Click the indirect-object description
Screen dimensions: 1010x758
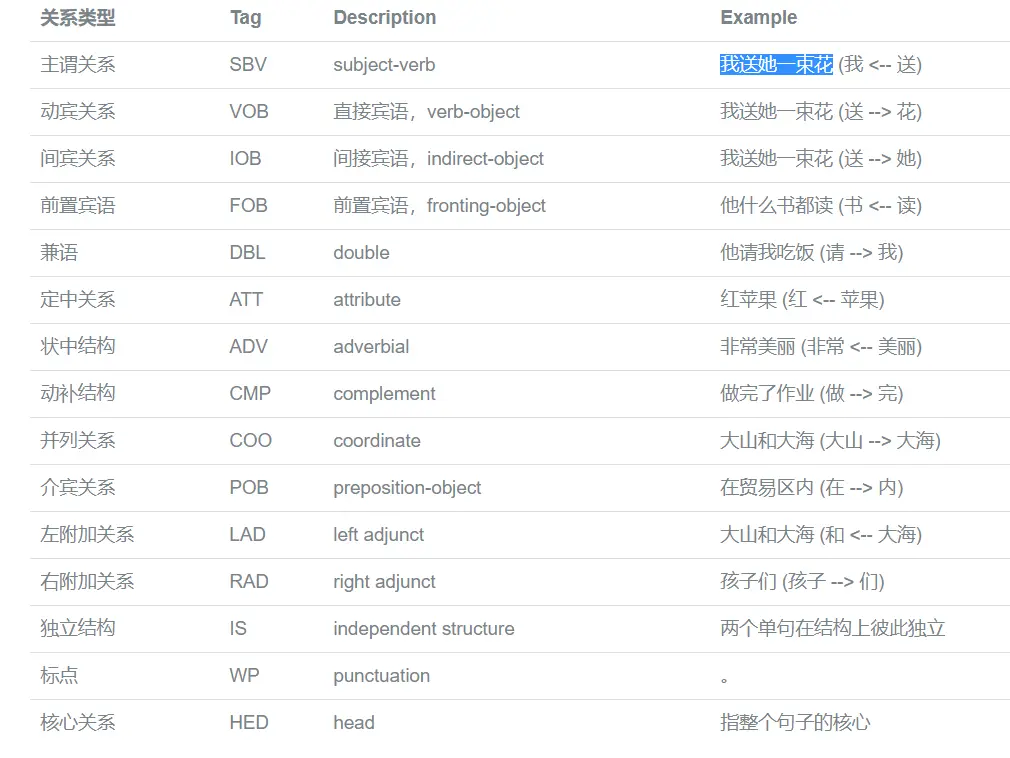pyautogui.click(x=439, y=158)
